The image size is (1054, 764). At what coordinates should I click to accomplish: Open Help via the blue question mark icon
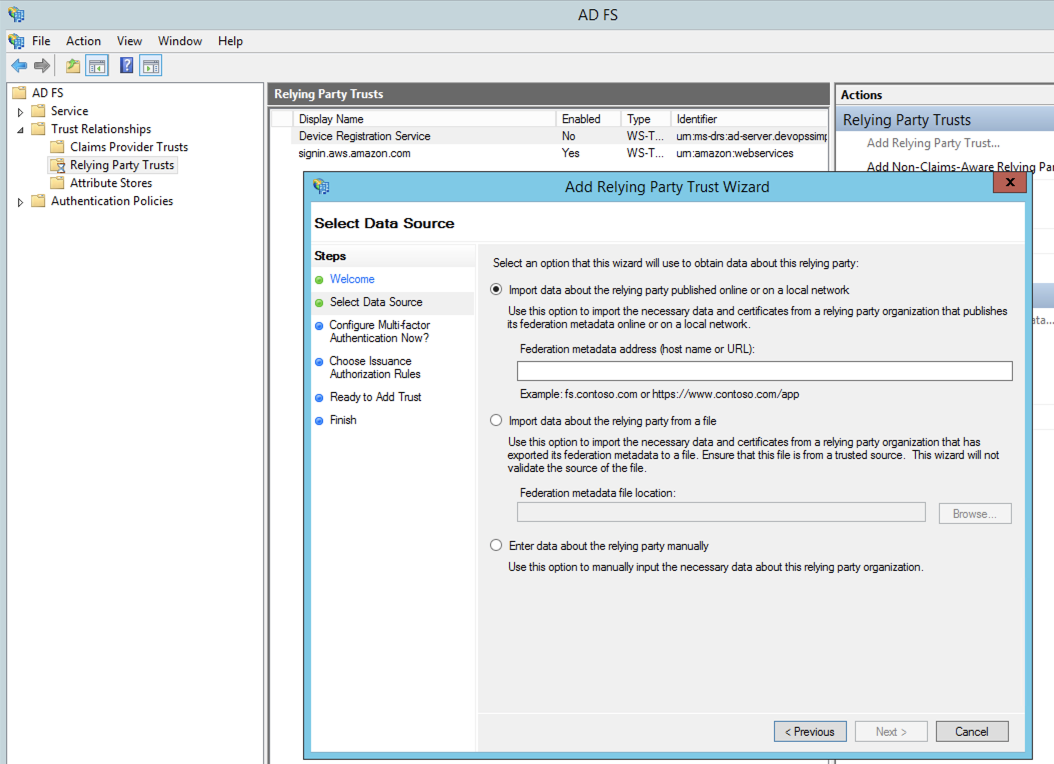click(x=127, y=66)
